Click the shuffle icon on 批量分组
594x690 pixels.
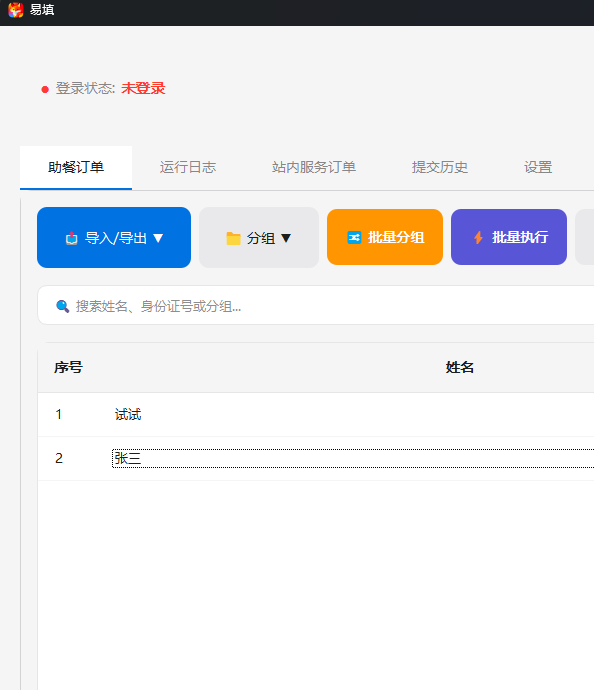point(354,238)
